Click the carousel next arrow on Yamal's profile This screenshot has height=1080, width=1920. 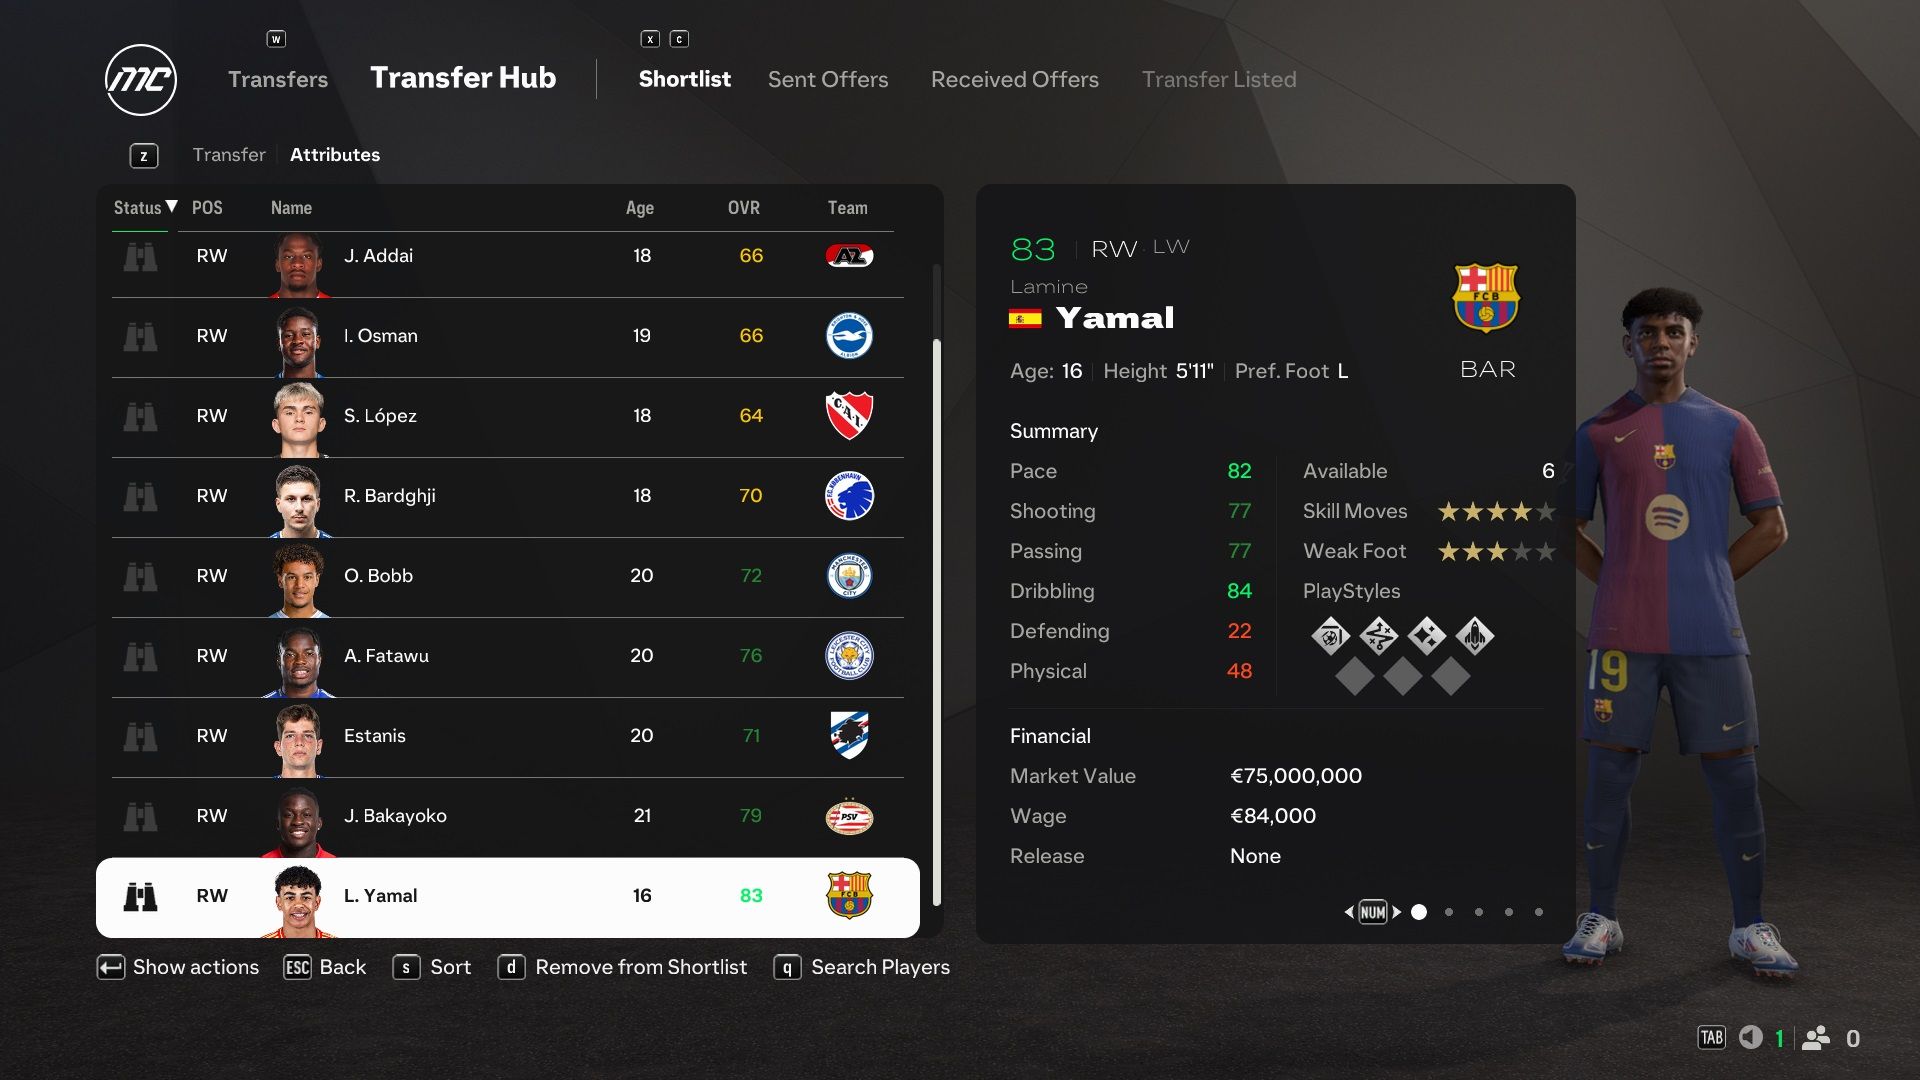pyautogui.click(x=1396, y=911)
